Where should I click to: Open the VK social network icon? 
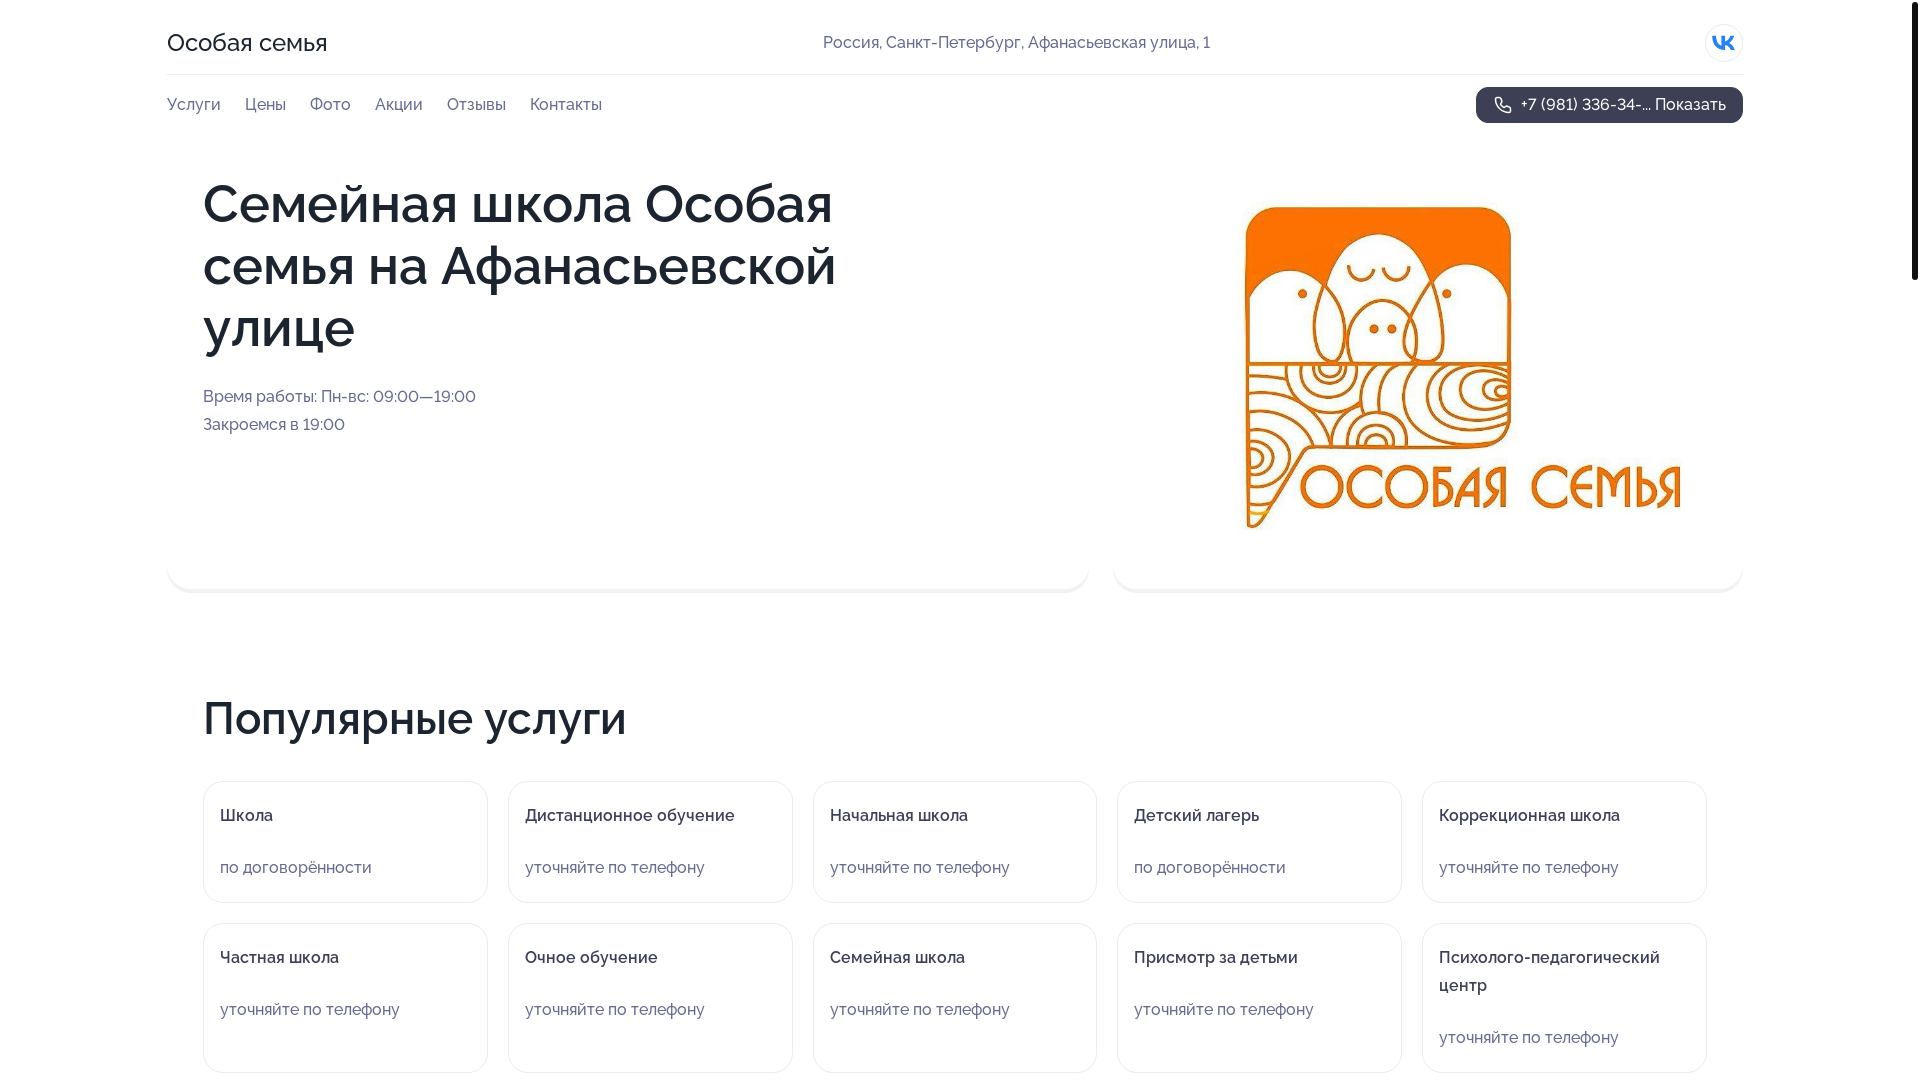pyautogui.click(x=1723, y=43)
